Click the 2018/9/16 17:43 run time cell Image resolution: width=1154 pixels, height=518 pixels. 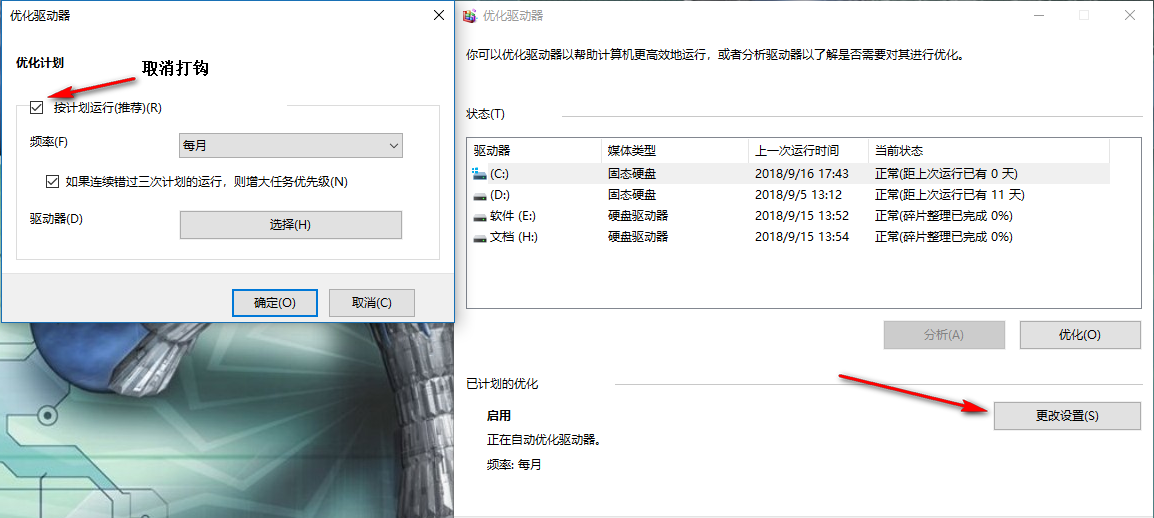(802, 174)
